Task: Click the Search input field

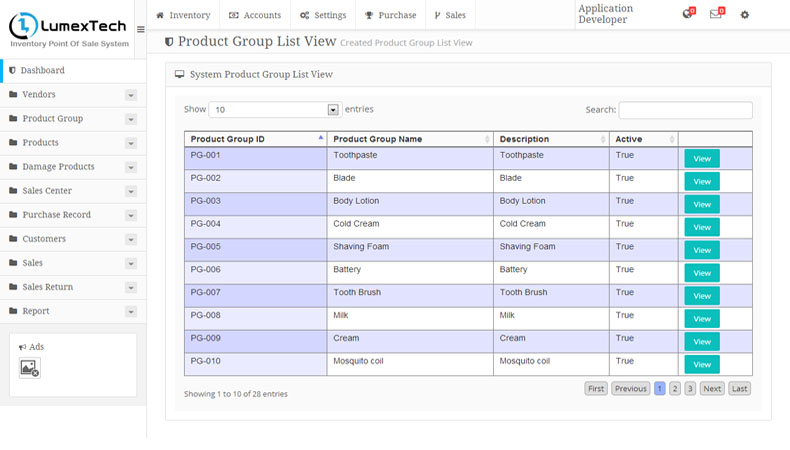Action: pyautogui.click(x=685, y=110)
